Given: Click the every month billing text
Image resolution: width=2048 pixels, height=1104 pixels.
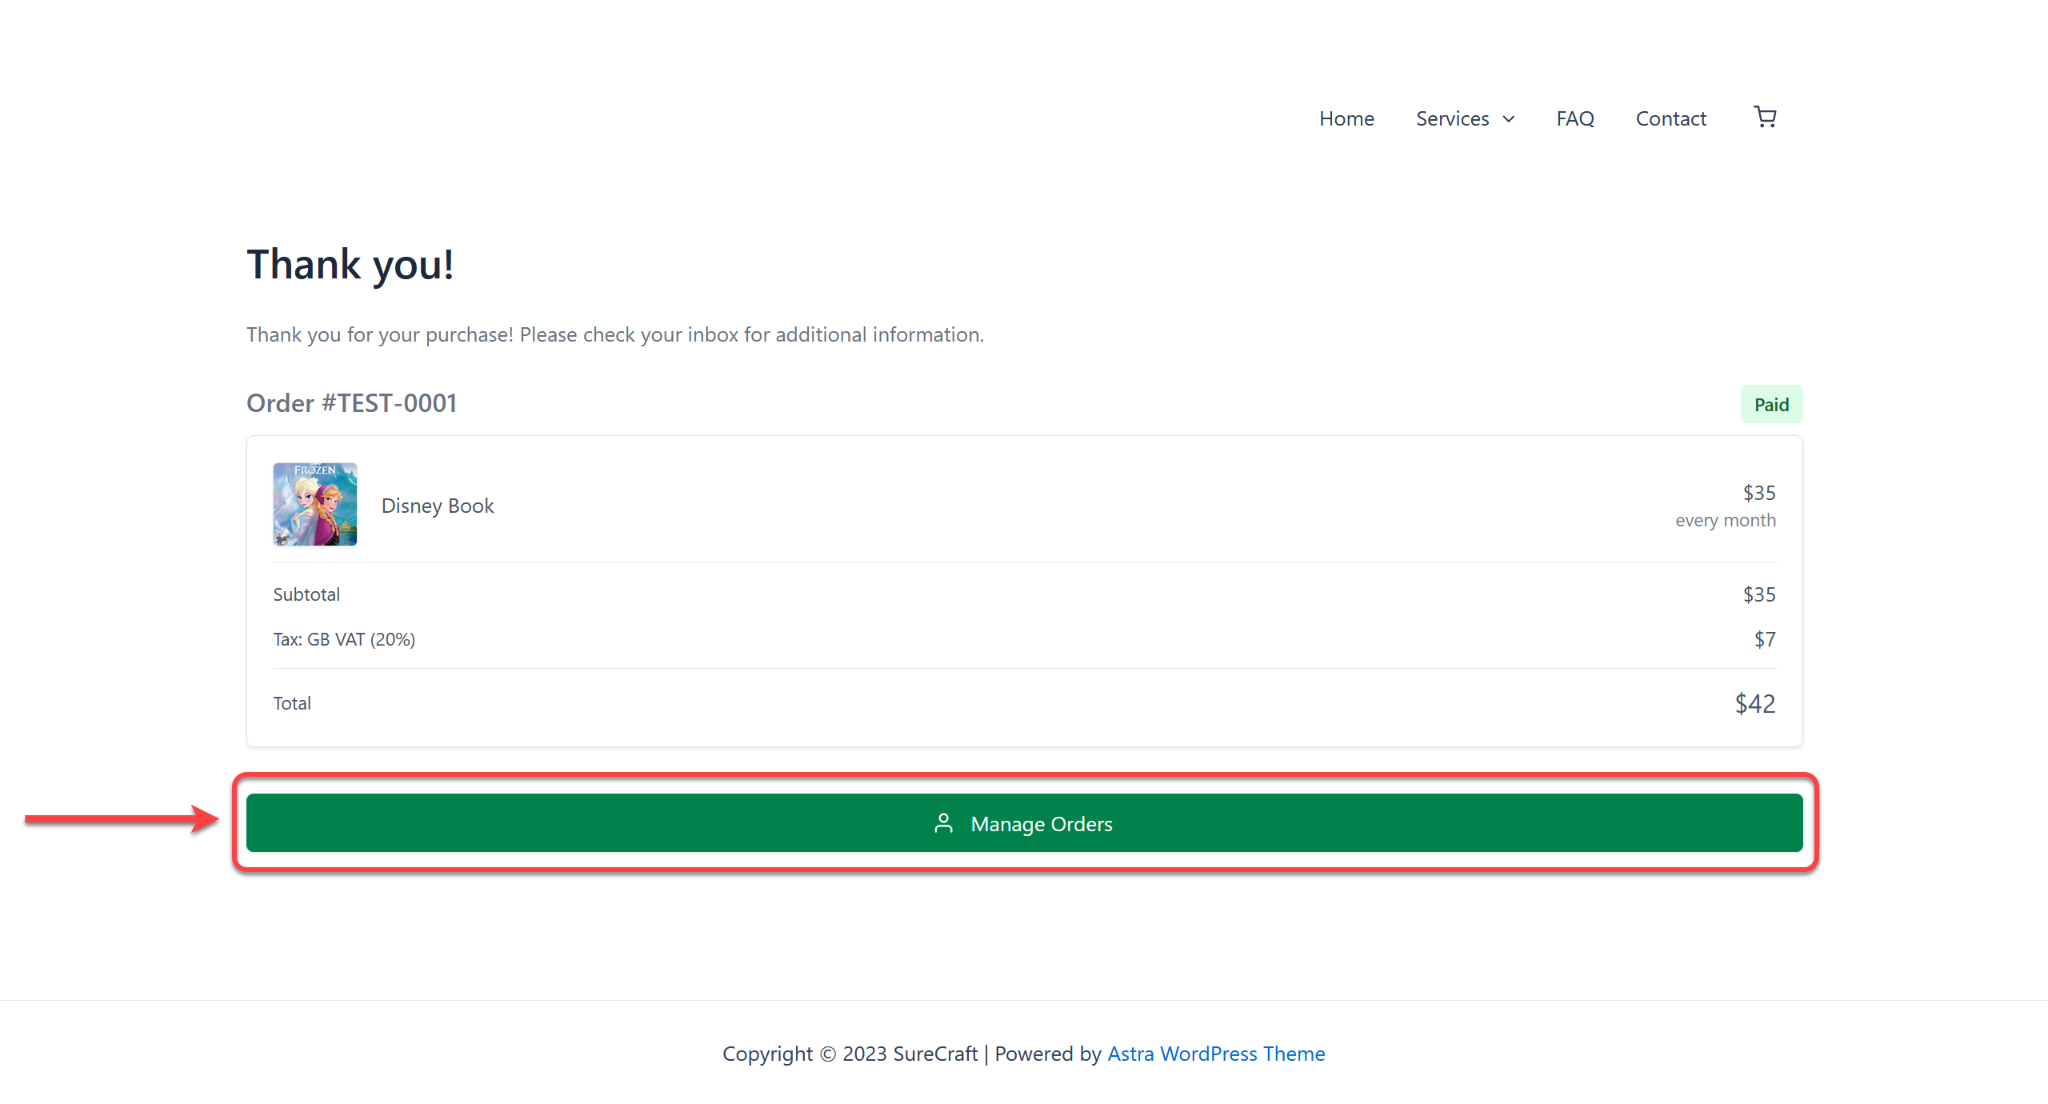Looking at the screenshot, I should pos(1725,520).
